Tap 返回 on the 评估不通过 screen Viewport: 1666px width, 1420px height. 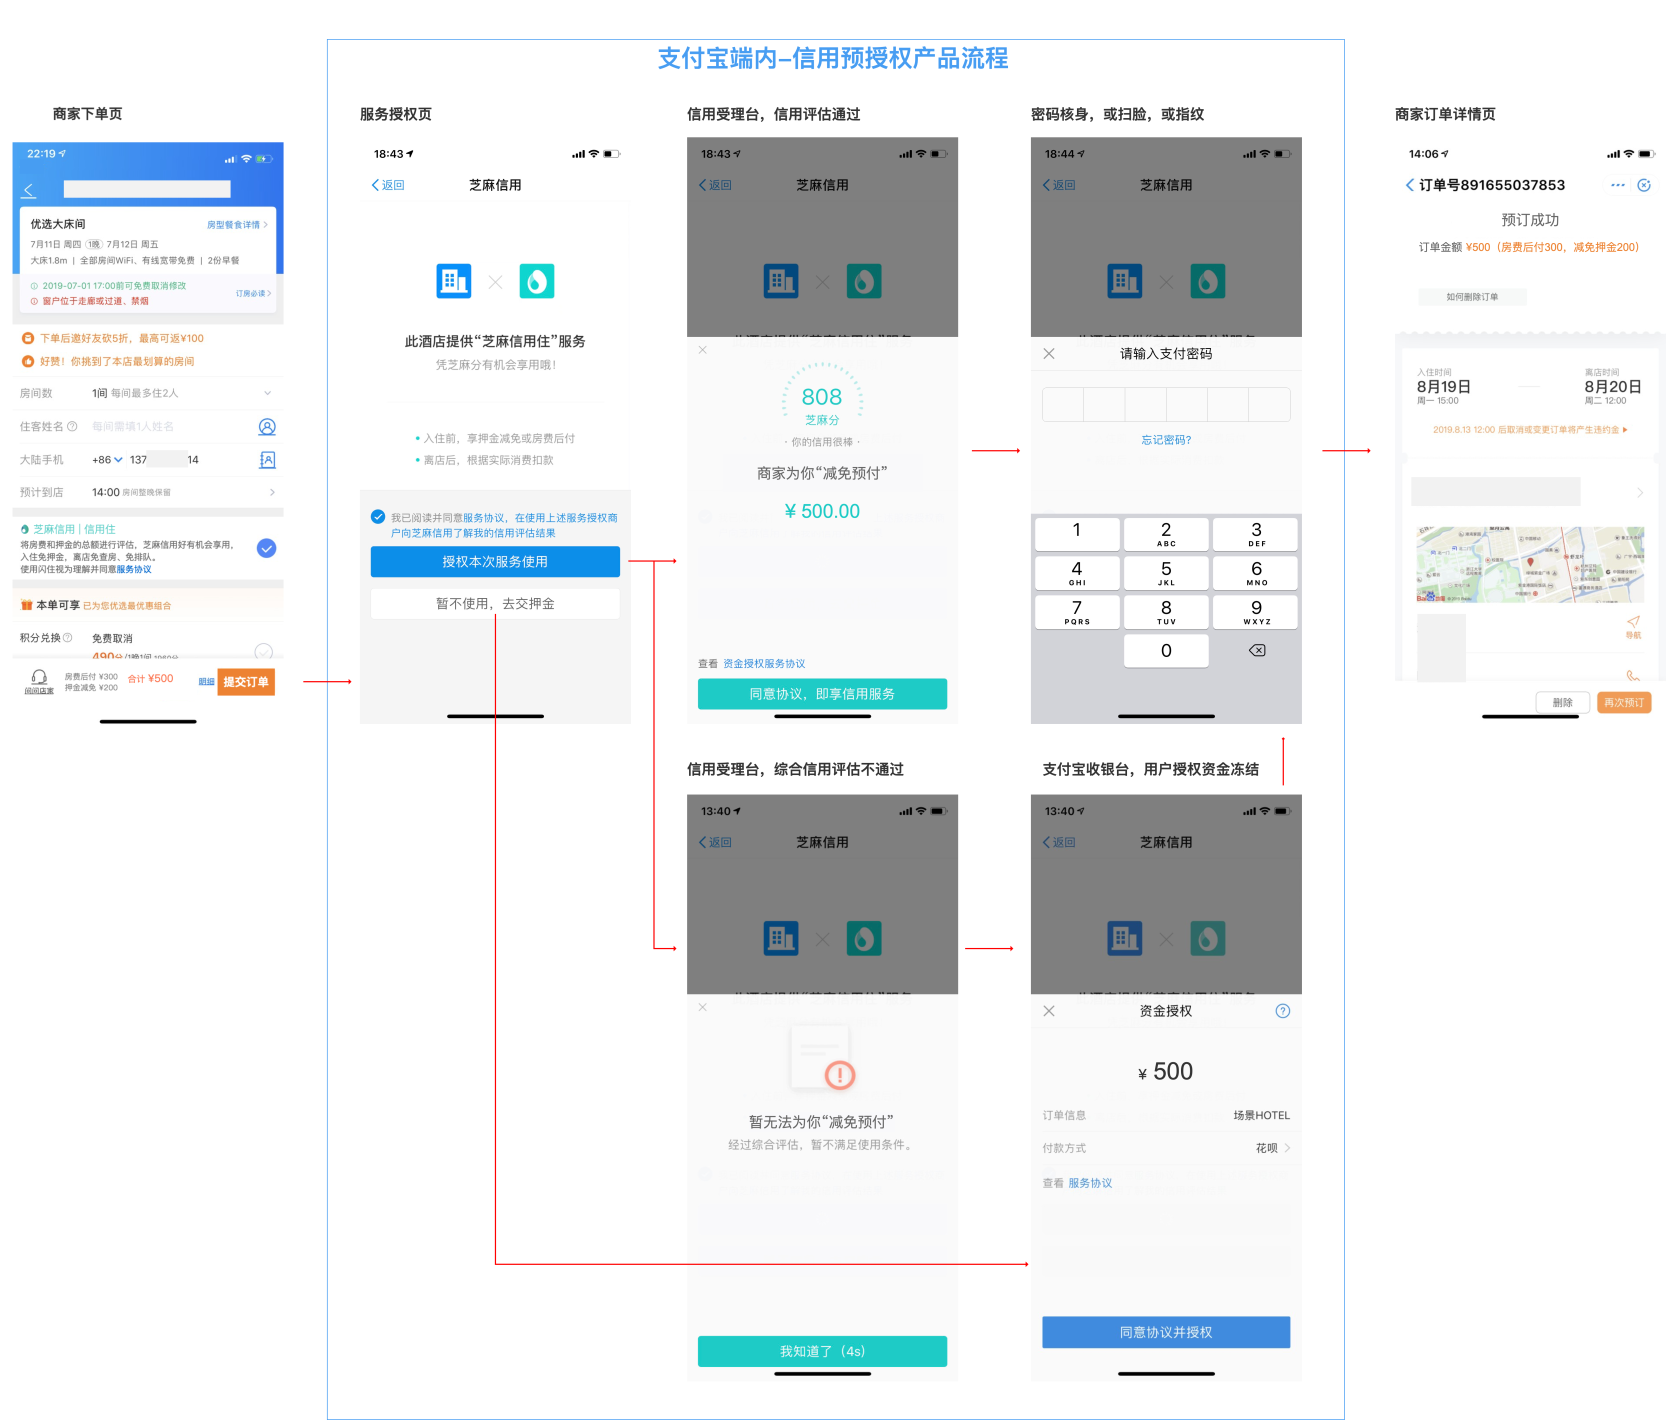pos(715,843)
